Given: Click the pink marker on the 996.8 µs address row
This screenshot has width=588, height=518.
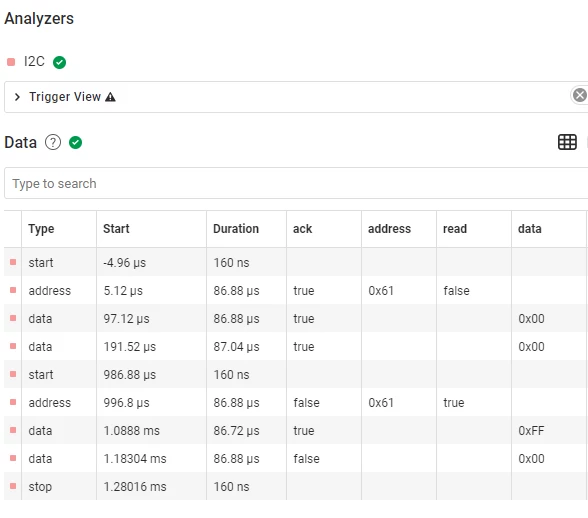Looking at the screenshot, I should point(13,402).
